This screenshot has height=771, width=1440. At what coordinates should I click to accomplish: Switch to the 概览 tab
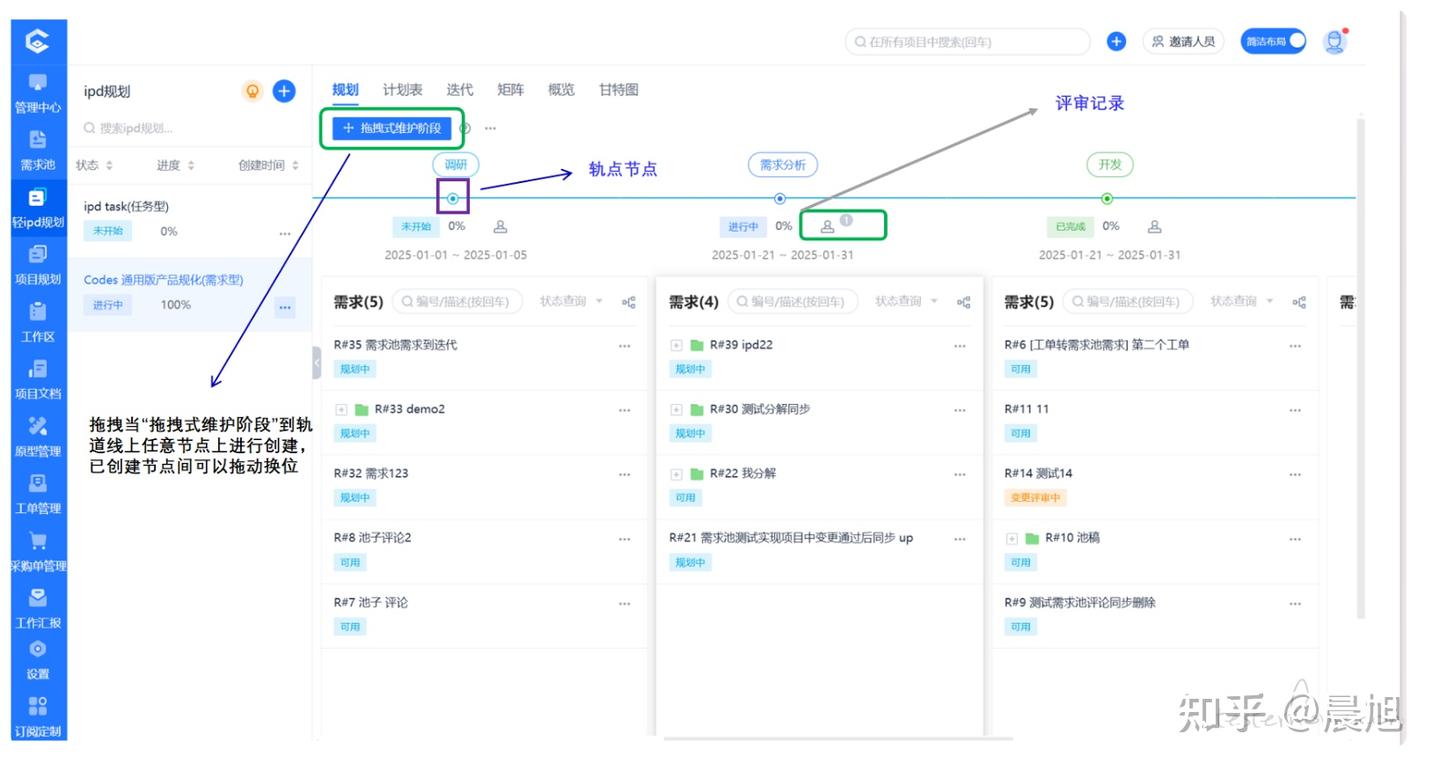tap(561, 90)
